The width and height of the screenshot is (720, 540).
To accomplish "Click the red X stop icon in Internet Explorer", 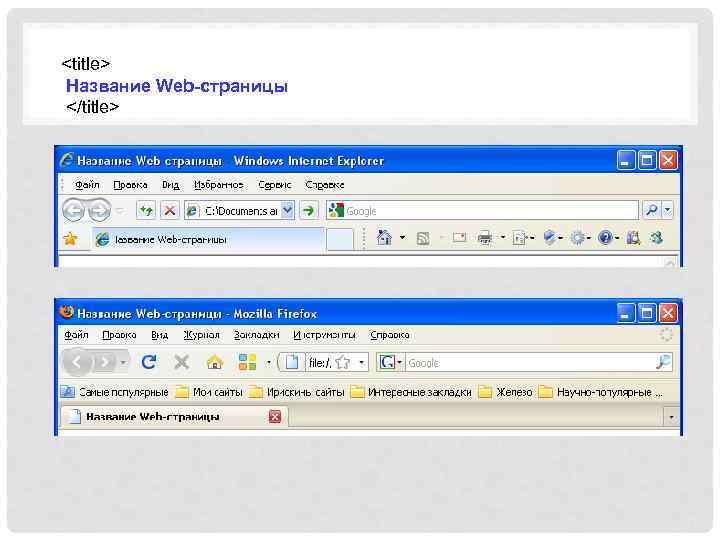I will [x=169, y=211].
